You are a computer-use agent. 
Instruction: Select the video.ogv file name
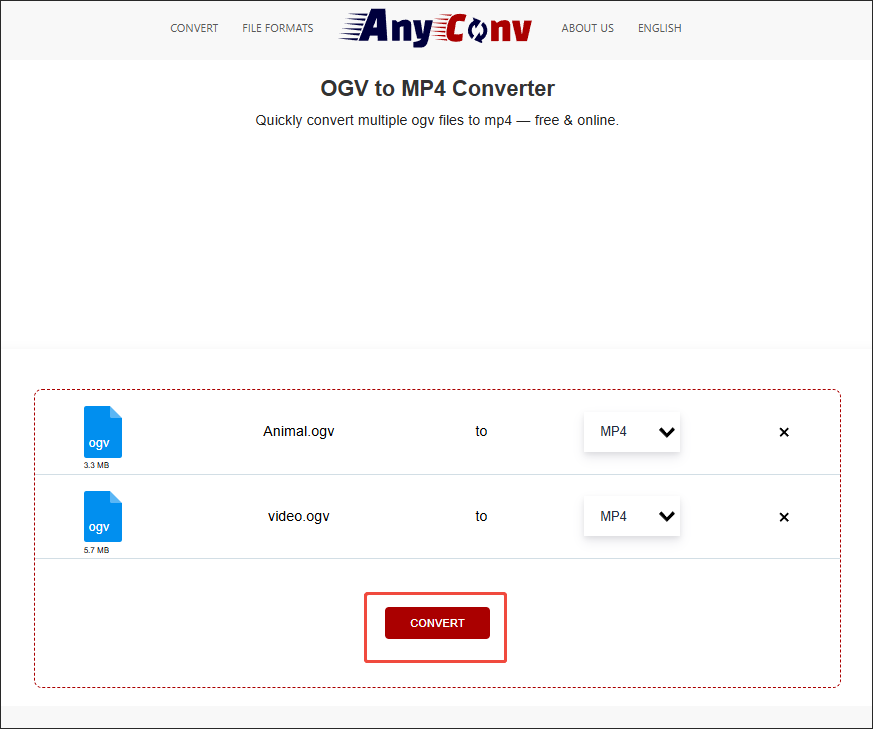coord(298,516)
